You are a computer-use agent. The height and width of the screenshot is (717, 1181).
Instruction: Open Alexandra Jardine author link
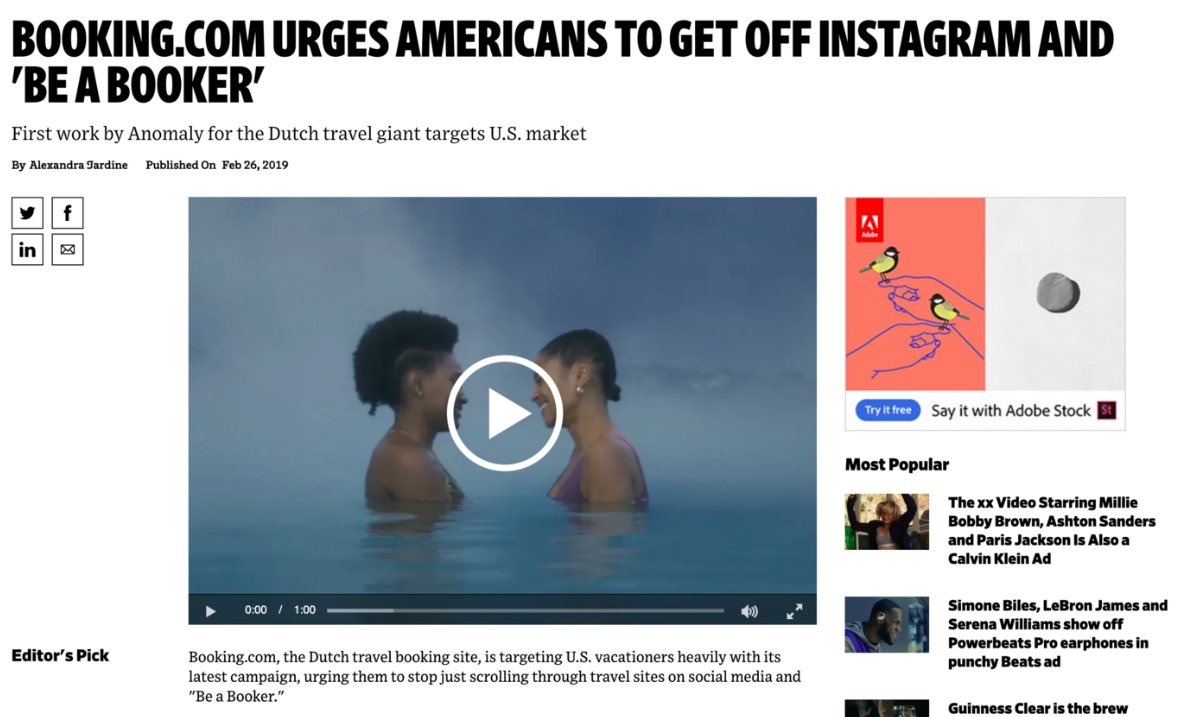coord(78,165)
